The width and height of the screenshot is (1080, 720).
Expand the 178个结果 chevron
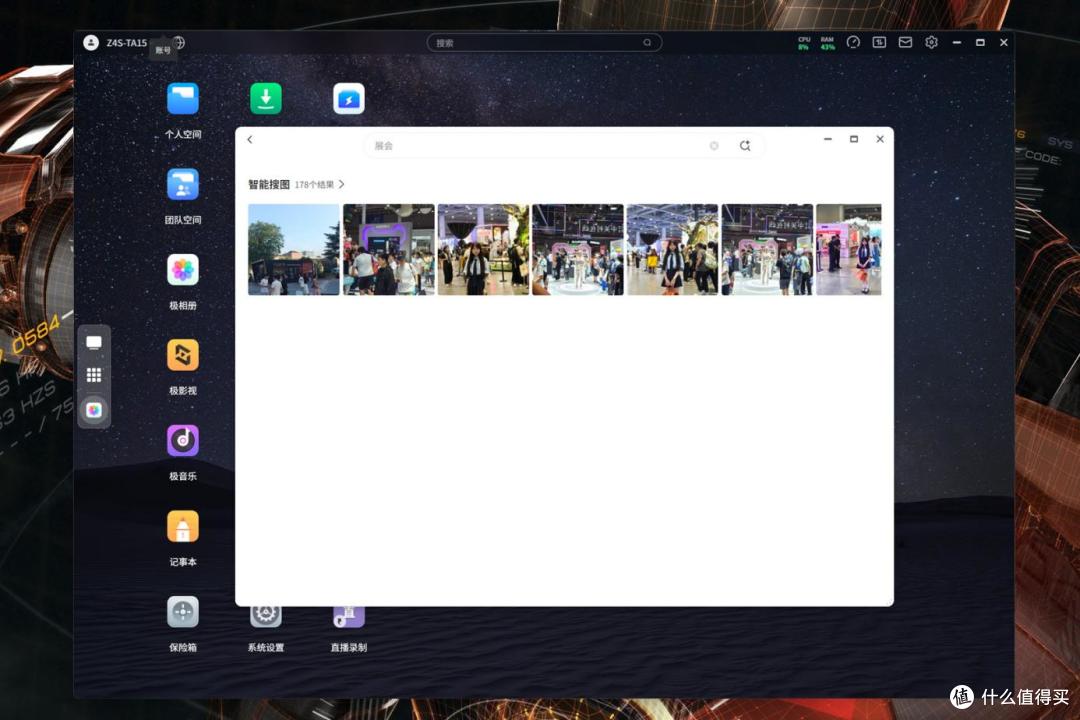point(342,185)
